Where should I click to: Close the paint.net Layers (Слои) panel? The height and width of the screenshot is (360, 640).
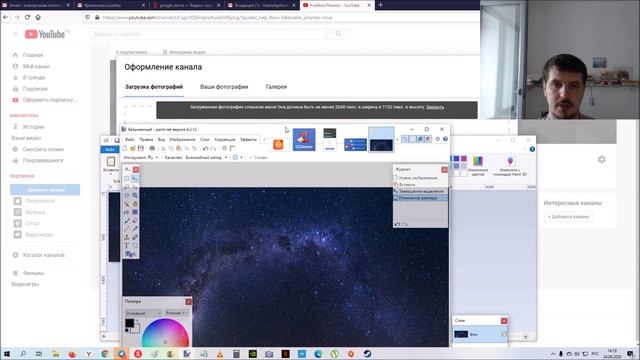pyautogui.click(x=504, y=321)
